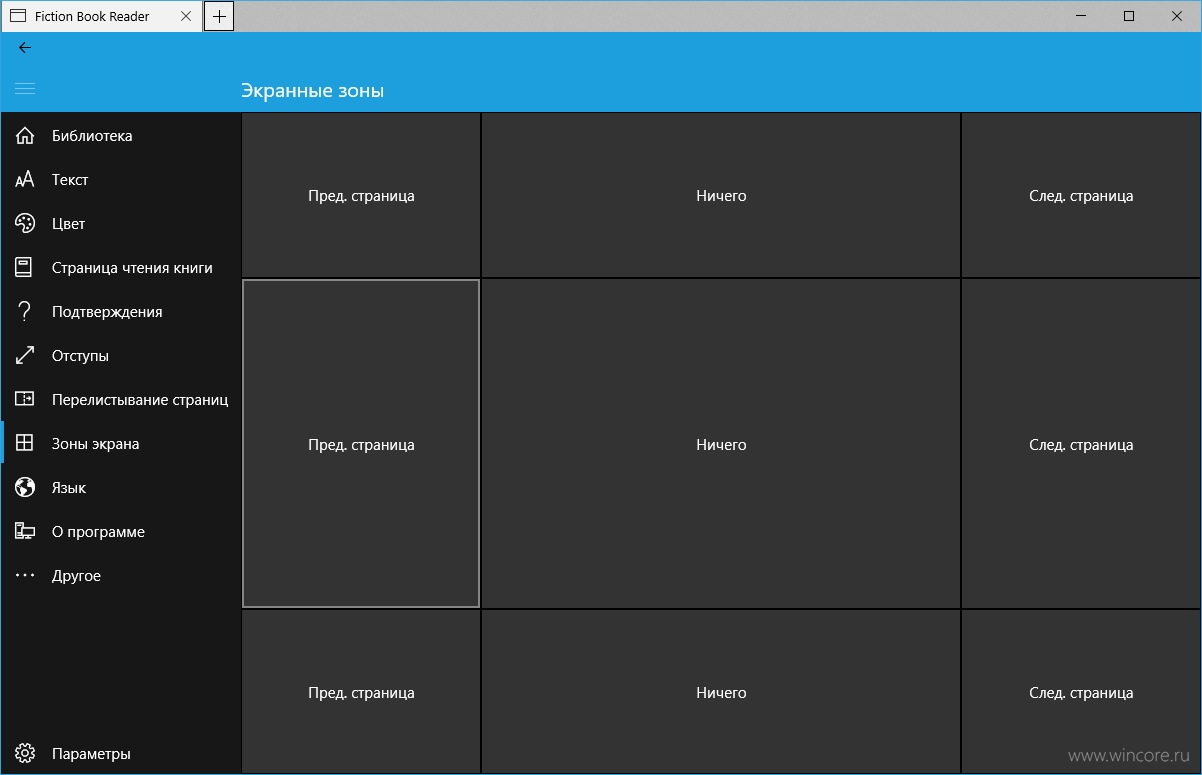Screen dimensions: 1202x775
Task: Toggle the hamburger menu icon
Action: click(25, 89)
